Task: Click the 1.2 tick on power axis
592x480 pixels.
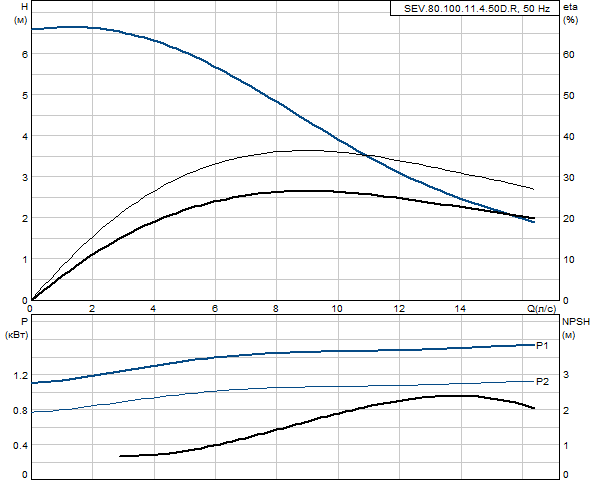Action: pyautogui.click(x=20, y=375)
